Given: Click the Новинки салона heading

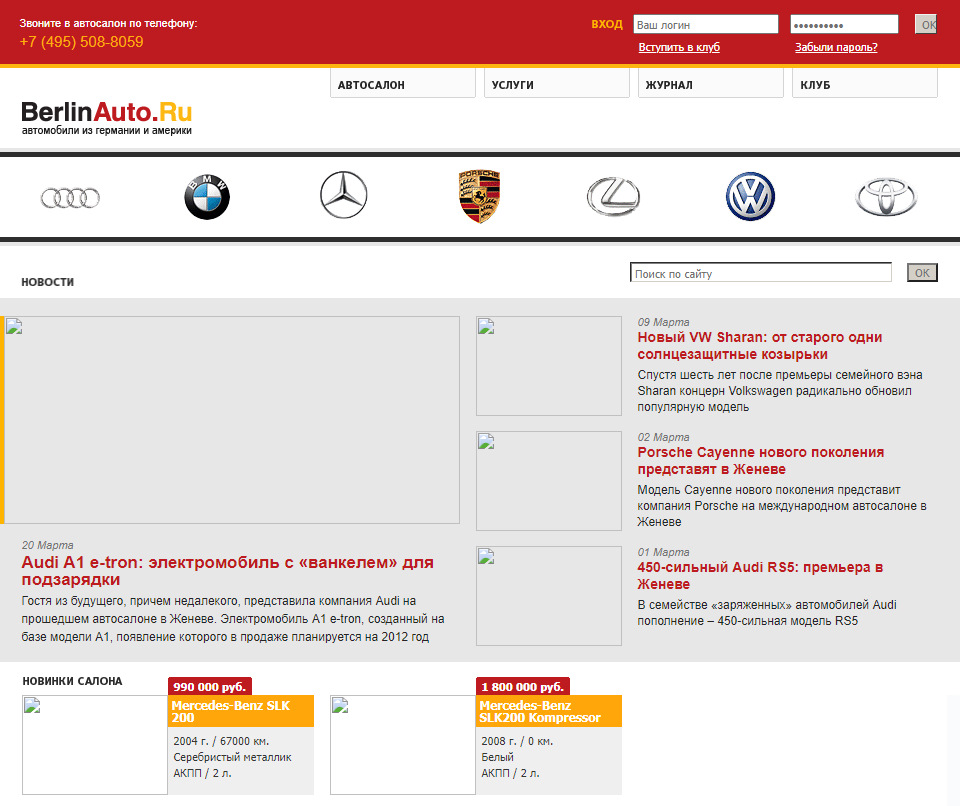Looking at the screenshot, I should 72,681.
